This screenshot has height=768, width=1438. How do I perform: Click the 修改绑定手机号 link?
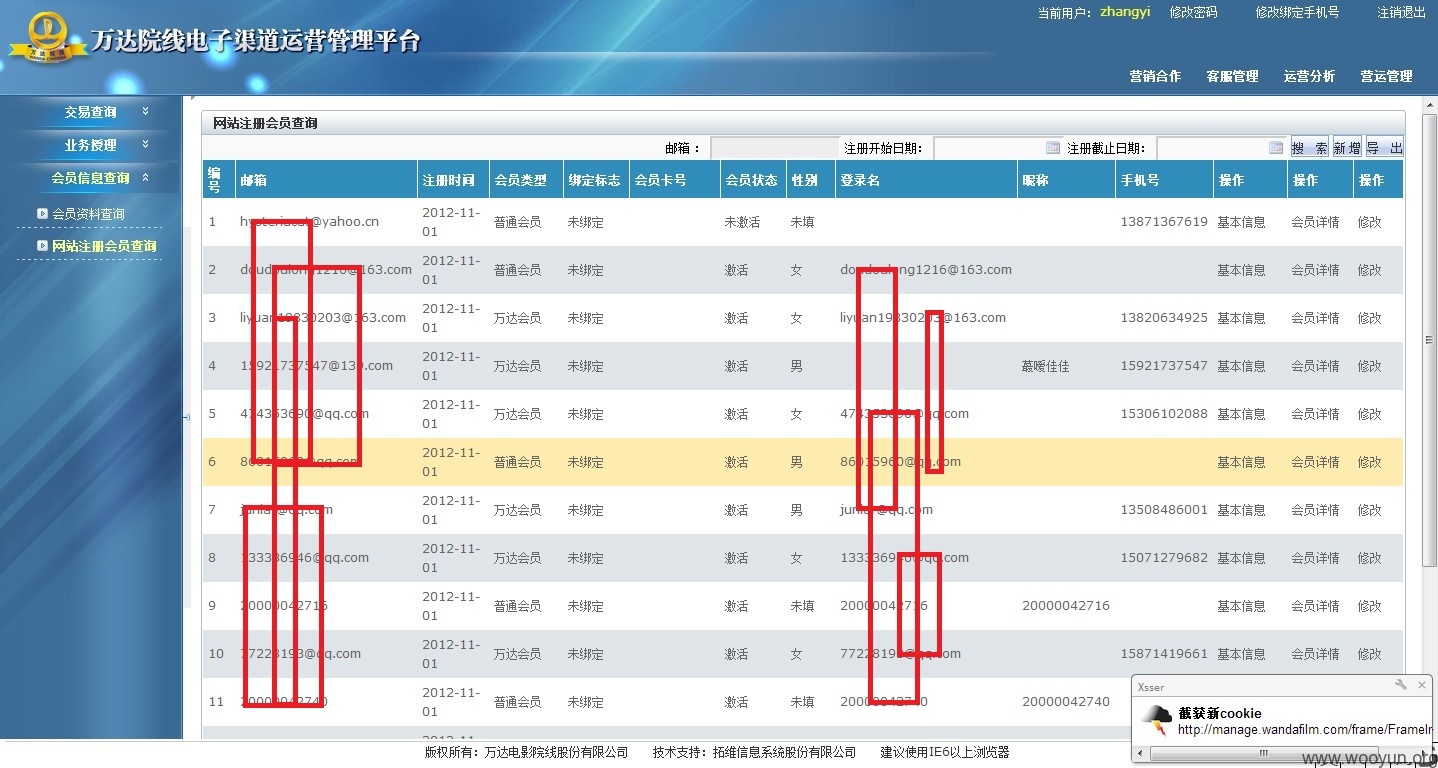point(1297,12)
